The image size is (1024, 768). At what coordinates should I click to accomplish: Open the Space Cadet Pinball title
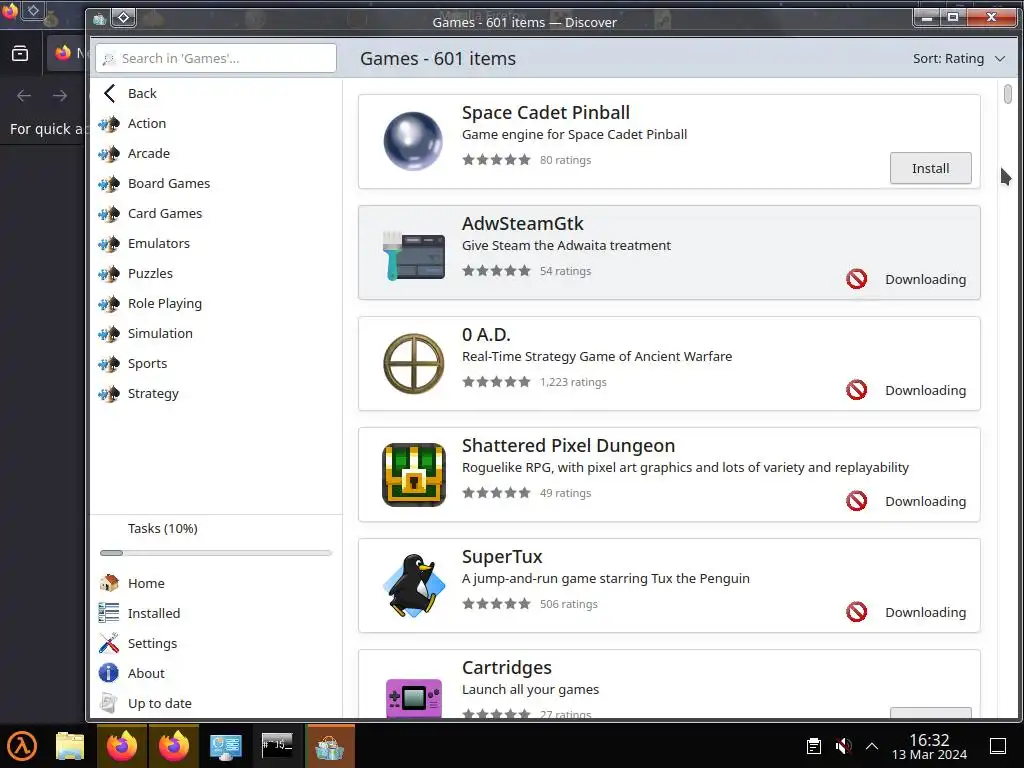click(x=545, y=112)
